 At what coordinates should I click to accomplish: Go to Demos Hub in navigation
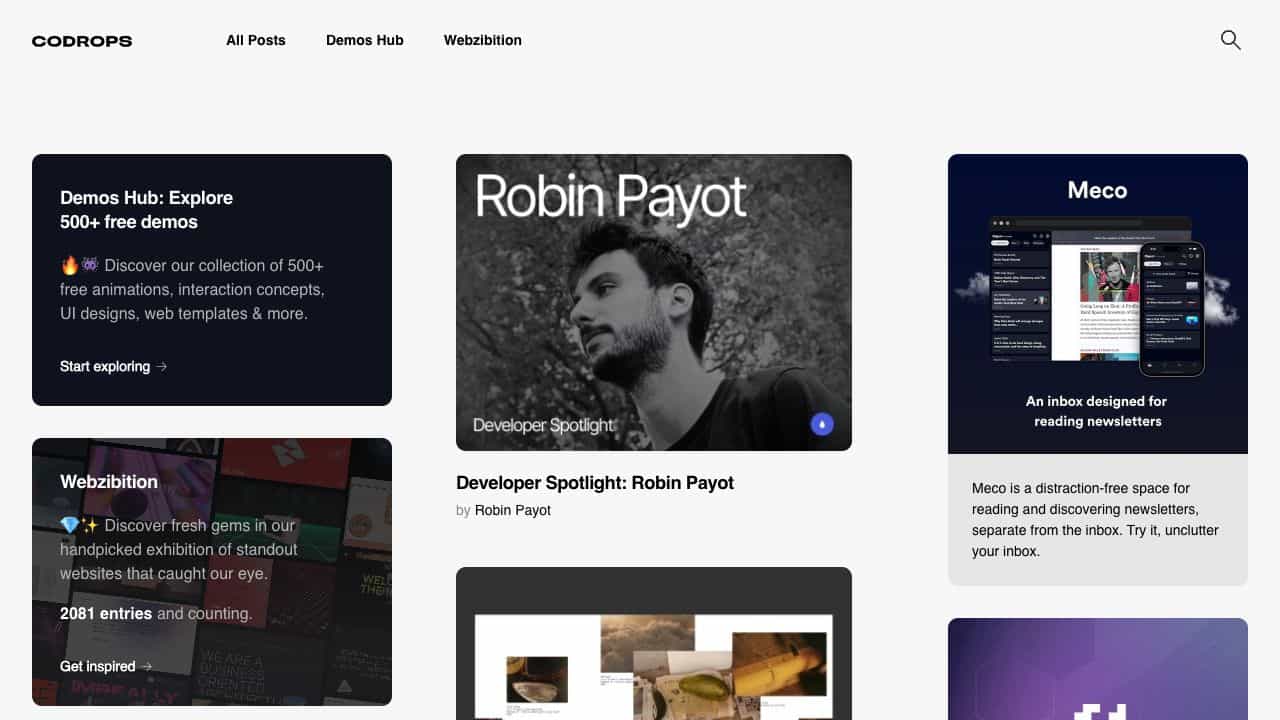point(365,41)
